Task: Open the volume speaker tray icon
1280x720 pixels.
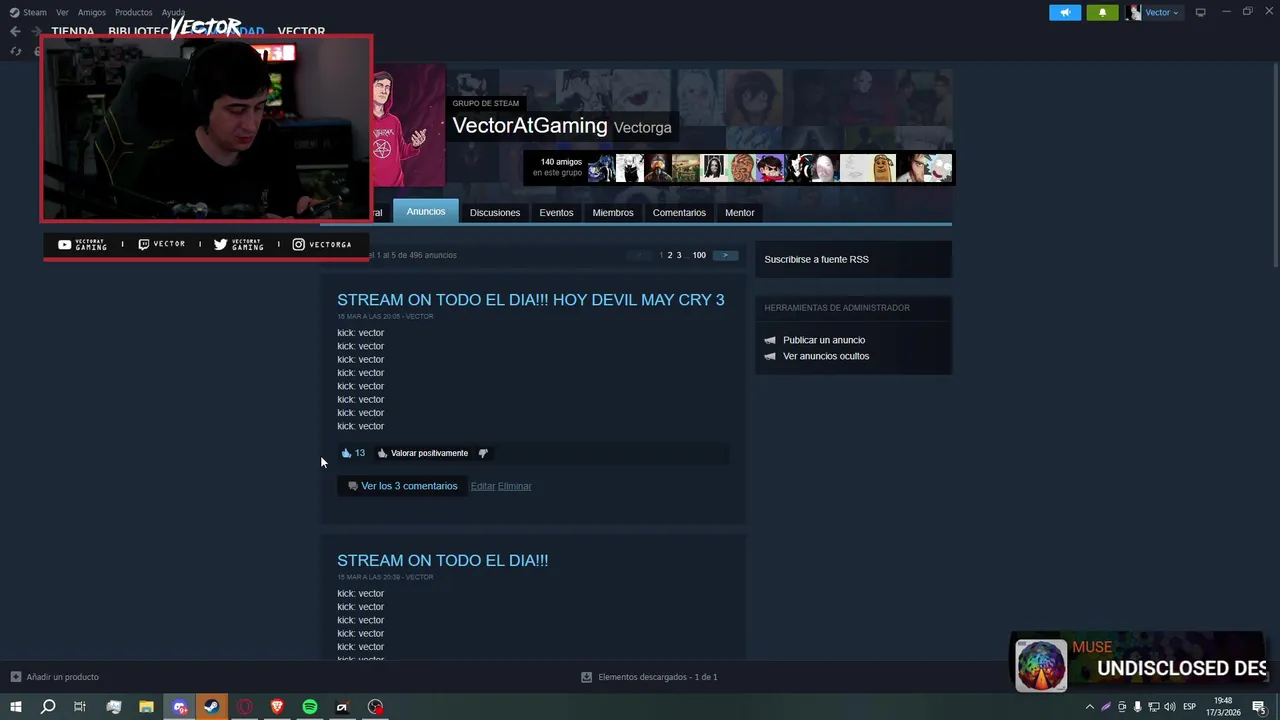Action: [x=1169, y=707]
